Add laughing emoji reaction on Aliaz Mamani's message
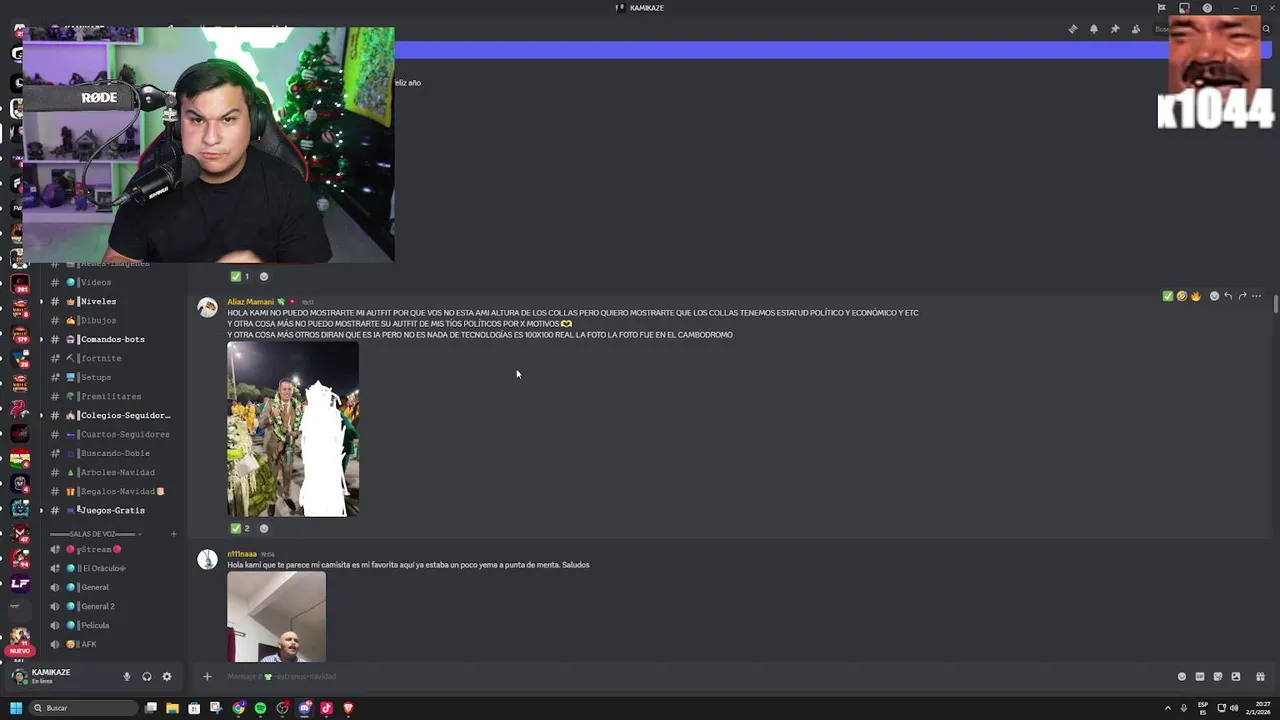 [1182, 296]
